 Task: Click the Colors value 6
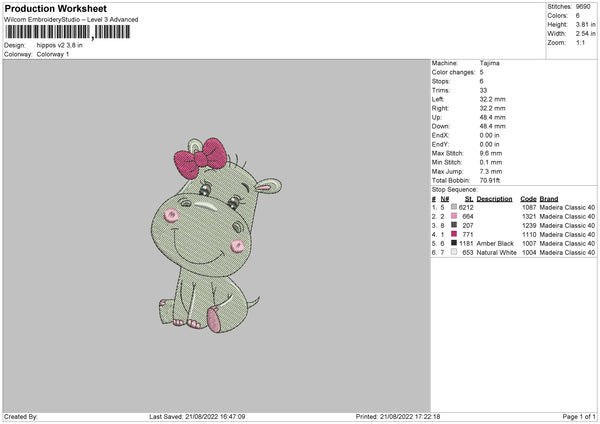(577, 16)
